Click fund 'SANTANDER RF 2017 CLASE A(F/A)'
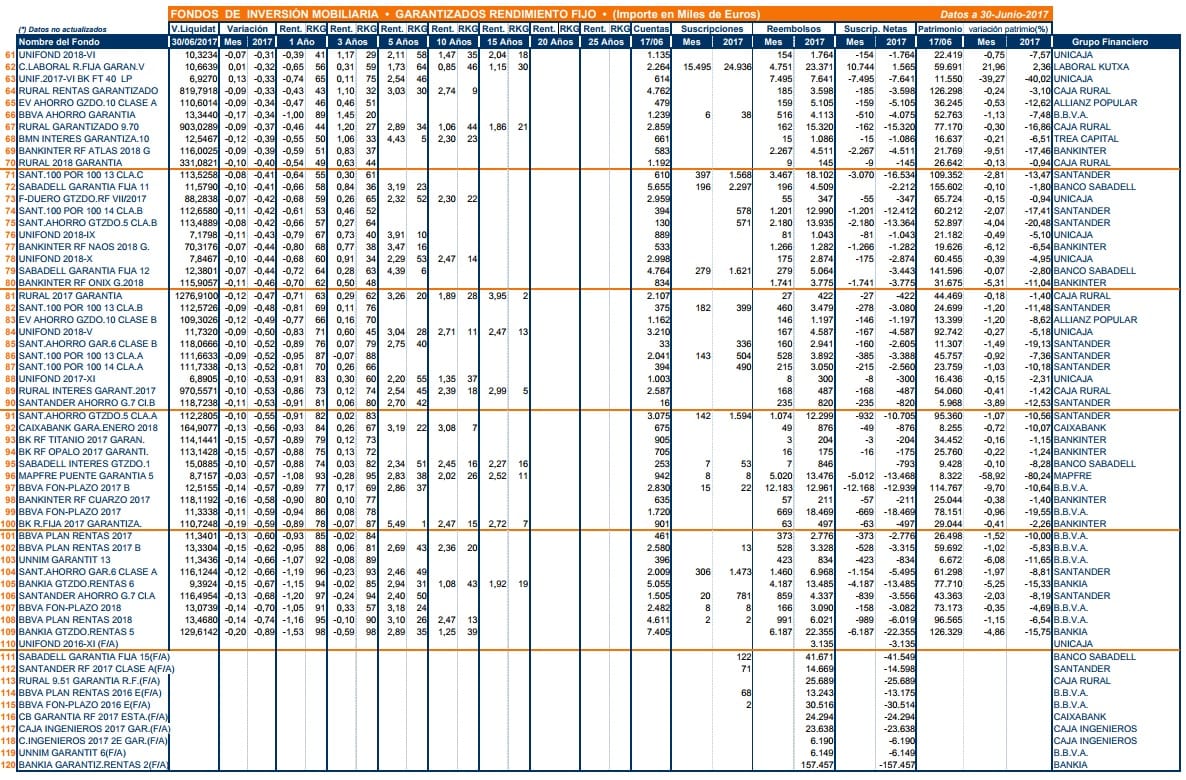Screen dimensions: 1186x780 point(96,669)
